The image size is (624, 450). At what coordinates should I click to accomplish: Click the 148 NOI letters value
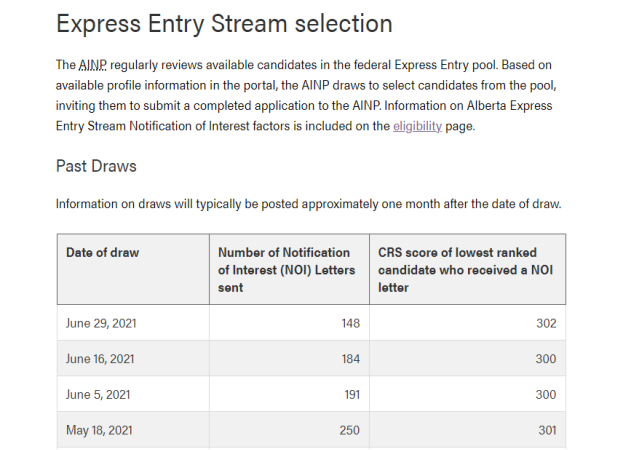pyautogui.click(x=349, y=323)
